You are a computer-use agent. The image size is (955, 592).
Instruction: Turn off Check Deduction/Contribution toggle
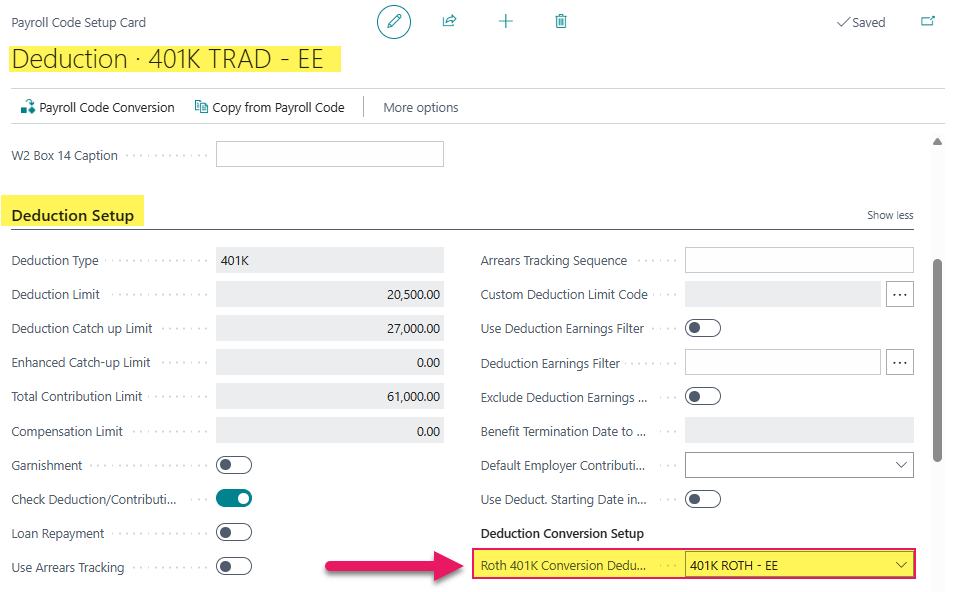pyautogui.click(x=234, y=498)
